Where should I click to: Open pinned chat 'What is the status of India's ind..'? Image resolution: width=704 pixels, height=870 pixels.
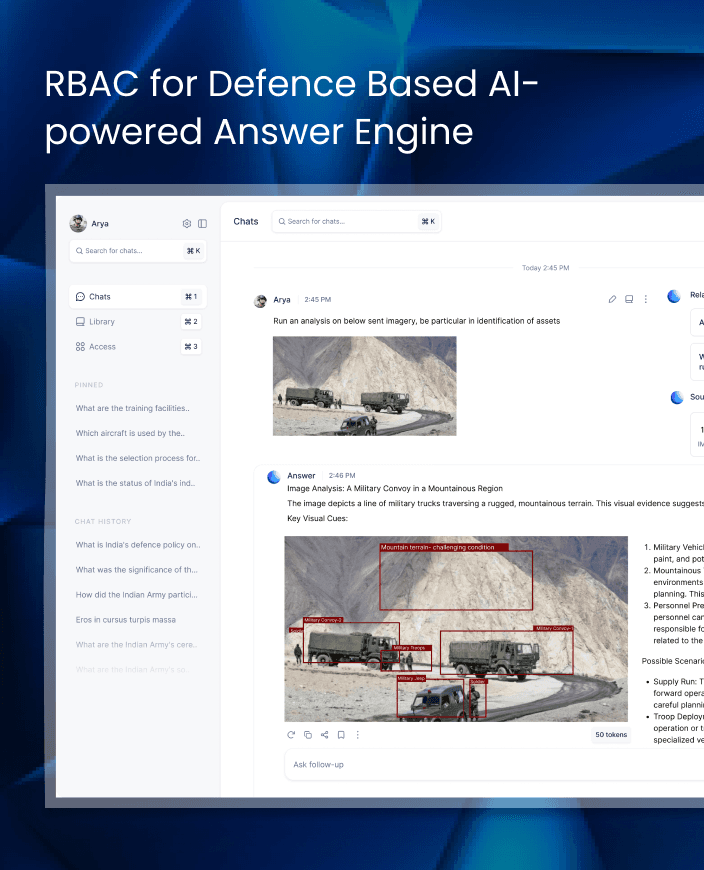(x=135, y=483)
